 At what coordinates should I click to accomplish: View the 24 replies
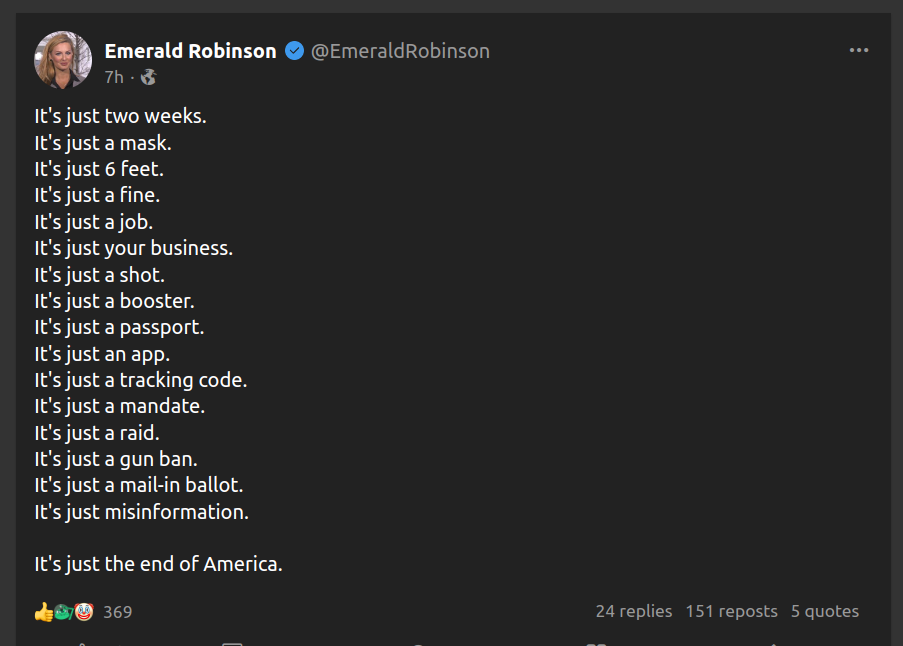tap(634, 611)
